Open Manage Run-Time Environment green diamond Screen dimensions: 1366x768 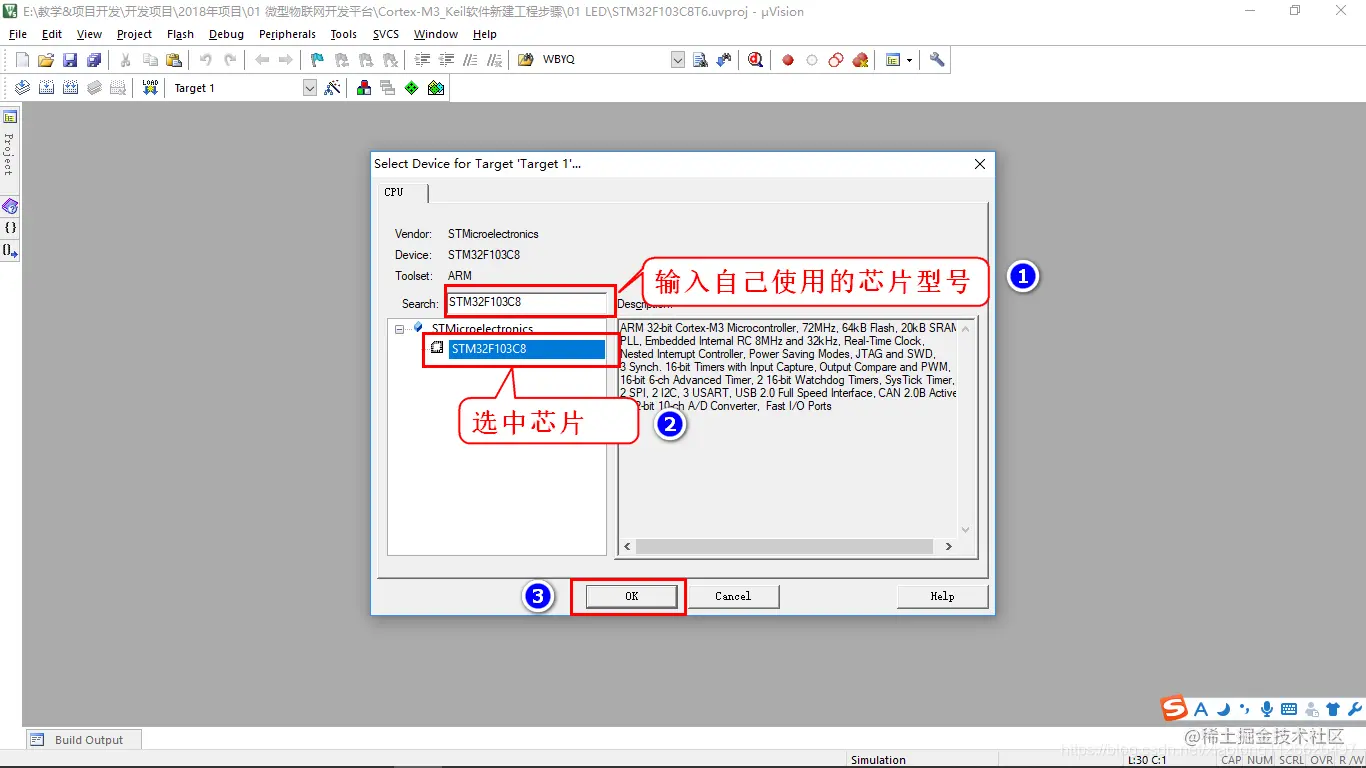click(x=412, y=88)
